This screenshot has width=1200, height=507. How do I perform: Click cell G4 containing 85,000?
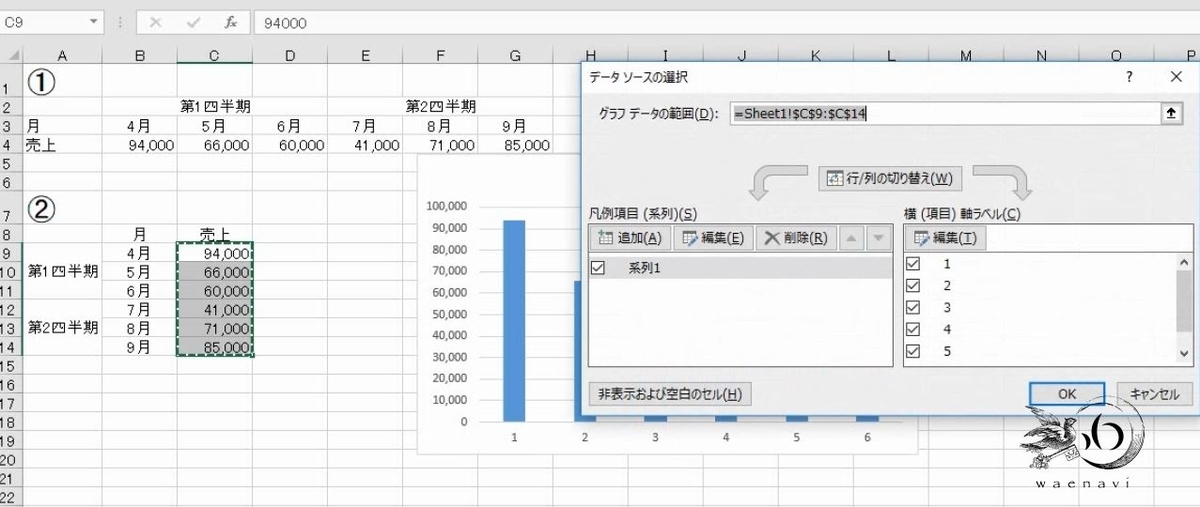click(515, 145)
